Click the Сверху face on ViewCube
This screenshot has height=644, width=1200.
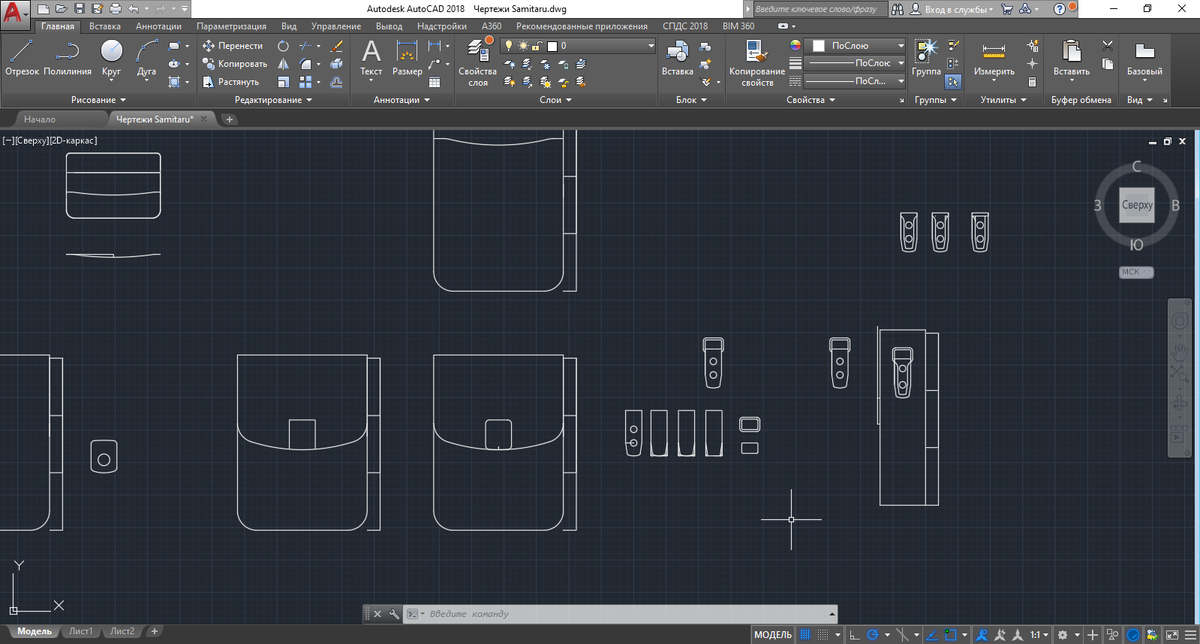pos(1137,205)
